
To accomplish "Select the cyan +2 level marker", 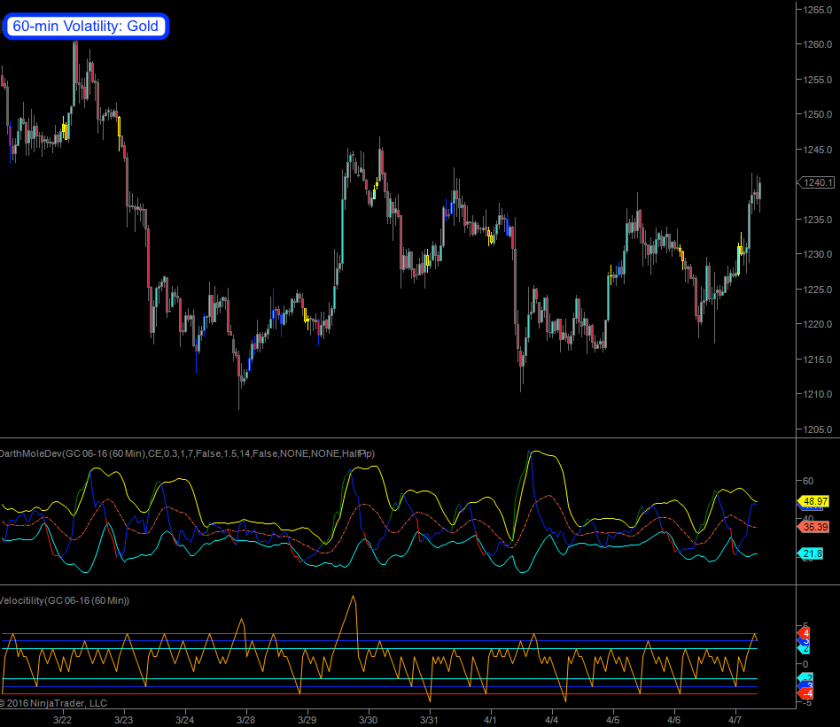I will coord(804,649).
